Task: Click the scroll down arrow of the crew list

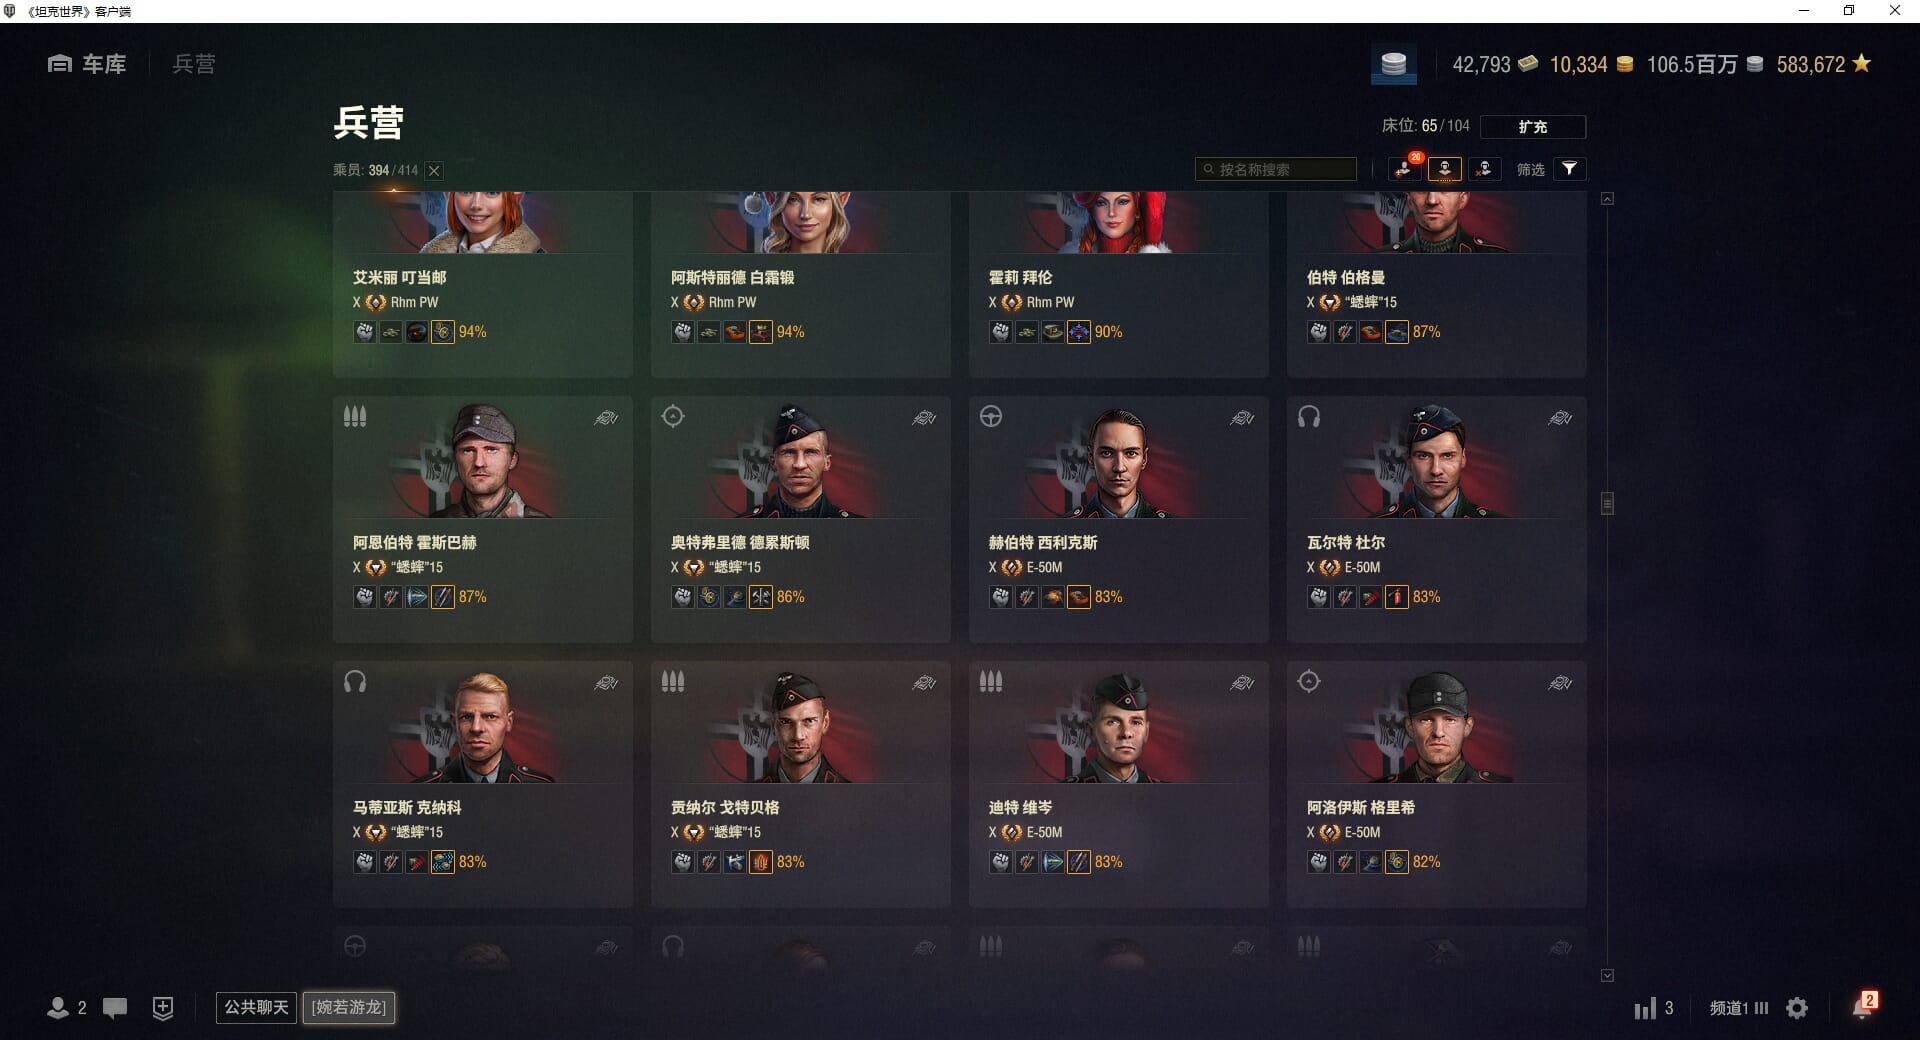Action: 1607,975
